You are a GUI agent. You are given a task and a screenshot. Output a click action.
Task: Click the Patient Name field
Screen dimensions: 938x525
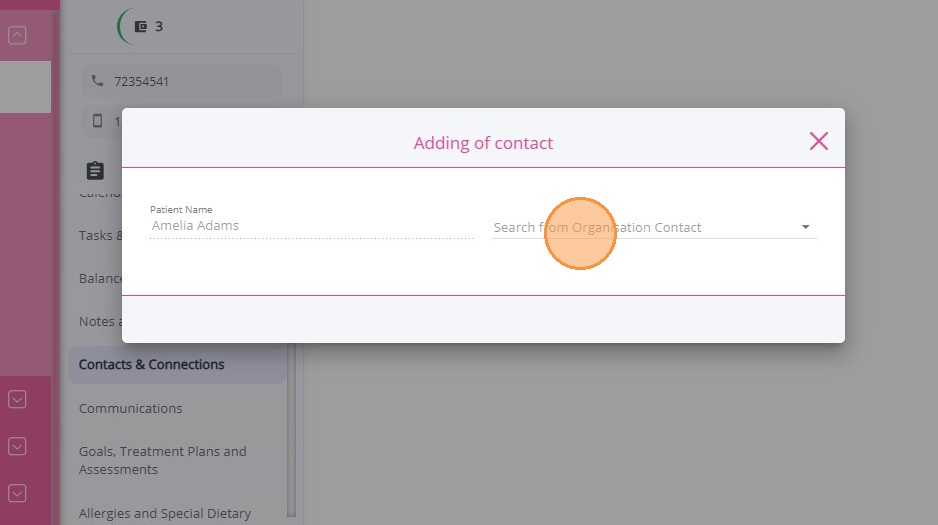[x=311, y=226]
